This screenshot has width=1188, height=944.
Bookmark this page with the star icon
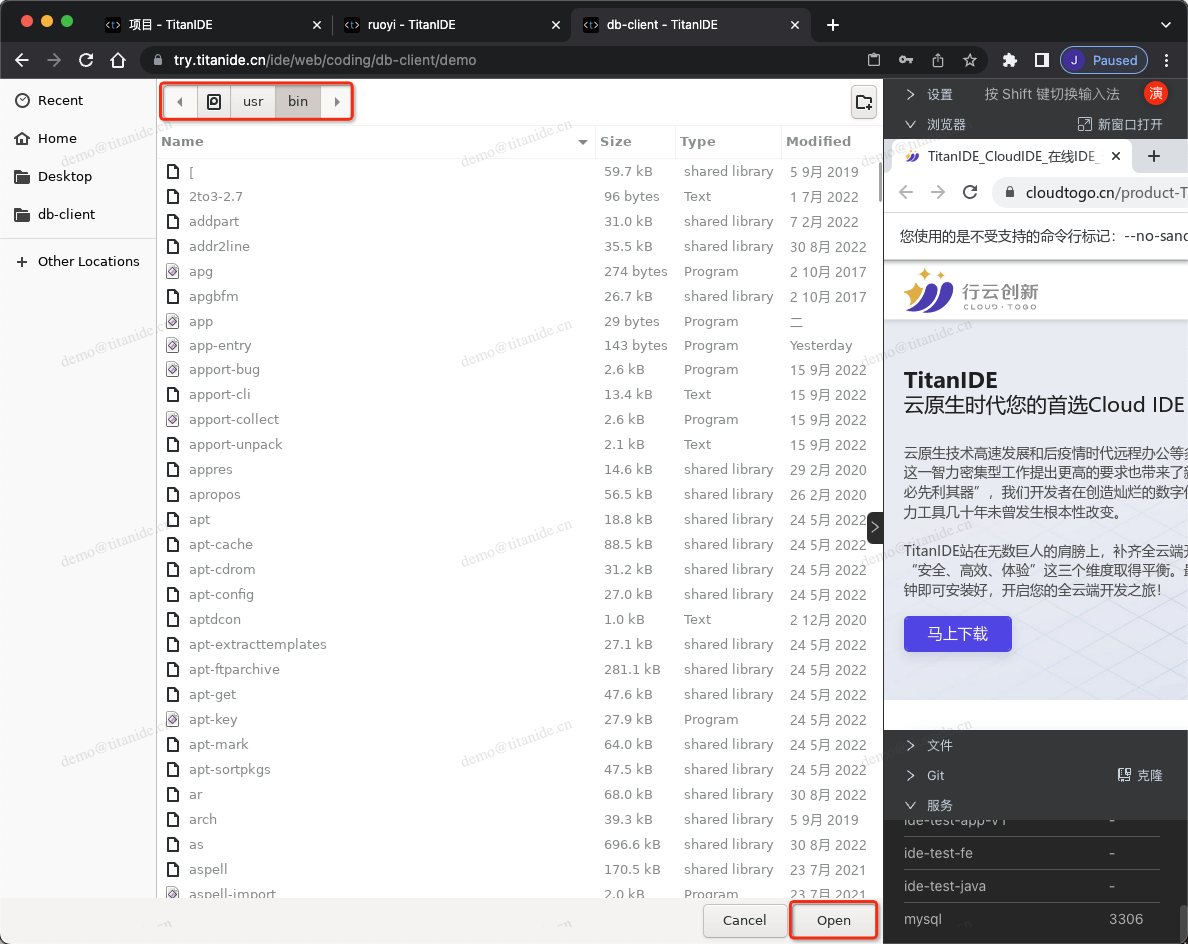pyautogui.click(x=969, y=60)
